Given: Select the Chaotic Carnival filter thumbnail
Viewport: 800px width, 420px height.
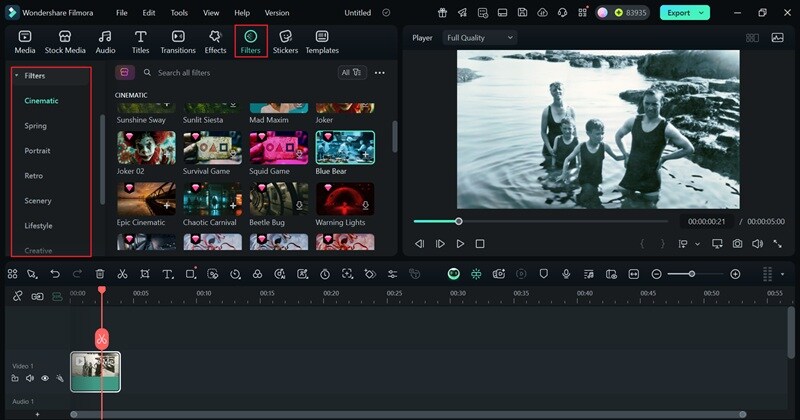Looking at the screenshot, I should coord(213,199).
